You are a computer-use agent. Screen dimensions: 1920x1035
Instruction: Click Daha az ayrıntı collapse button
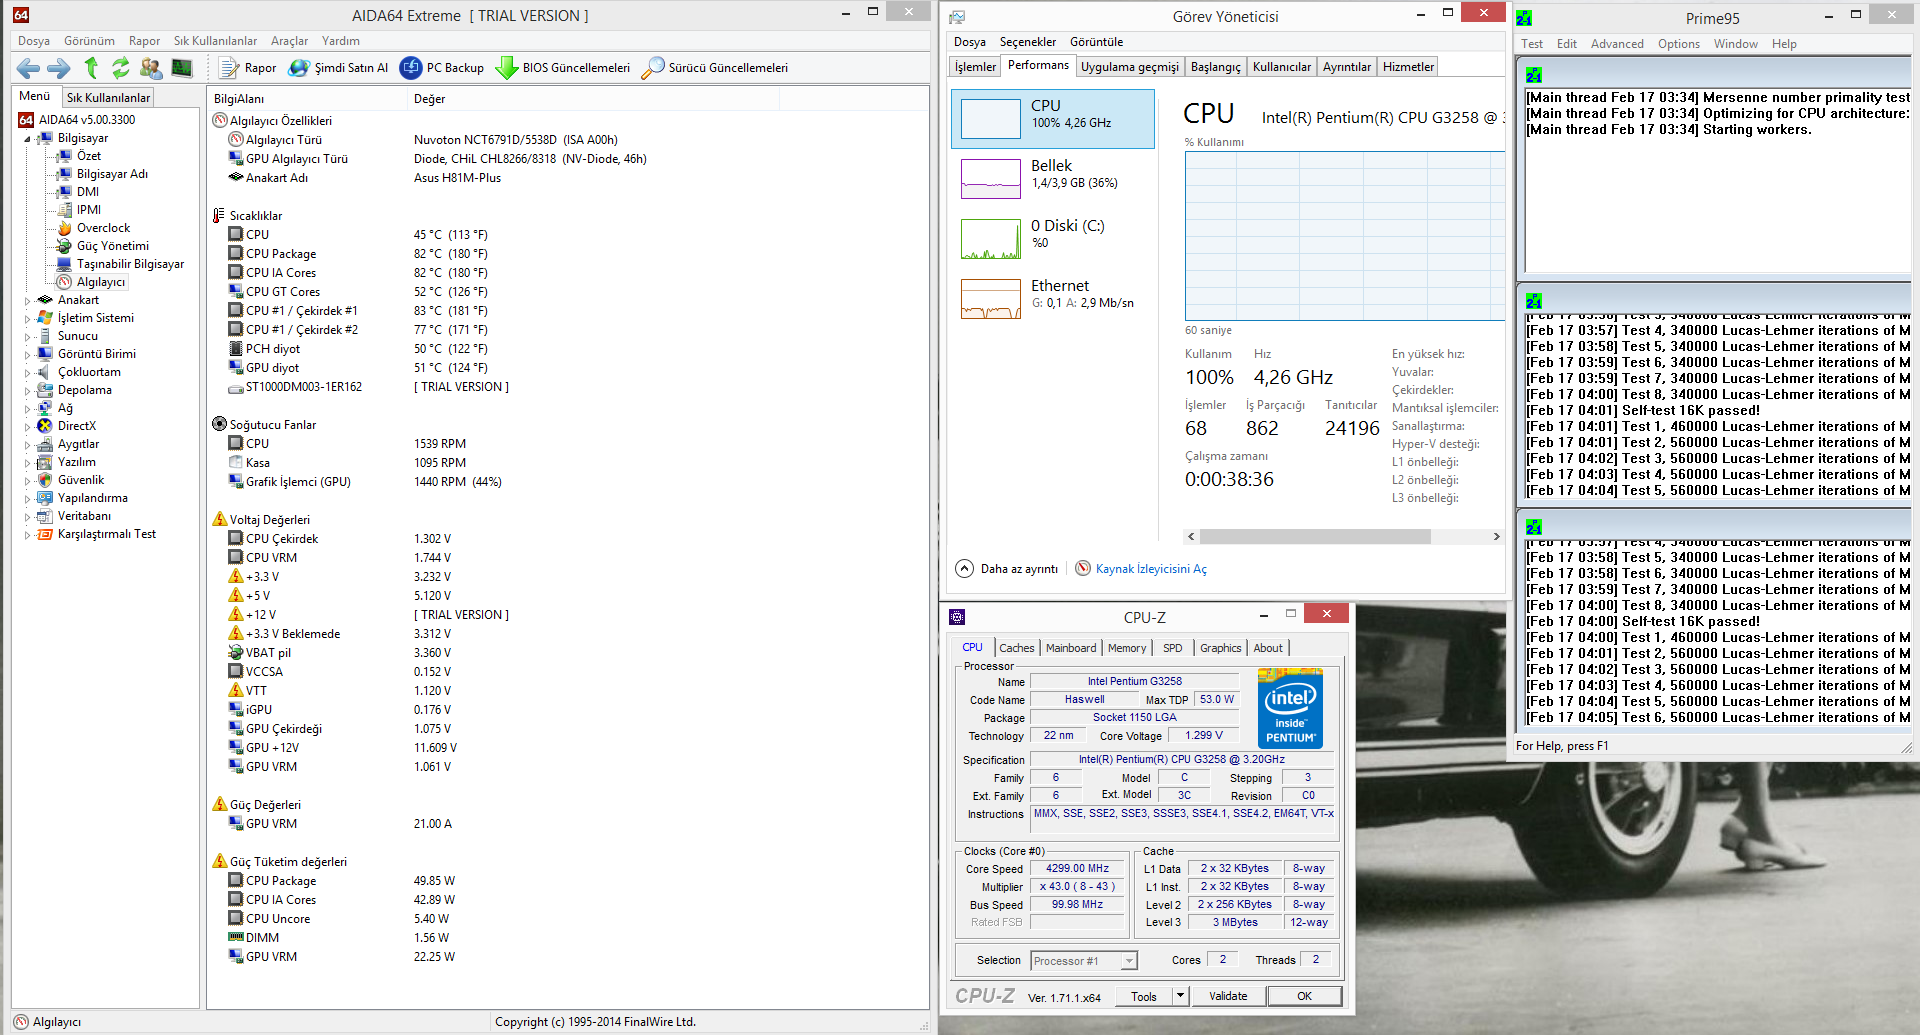(1007, 569)
